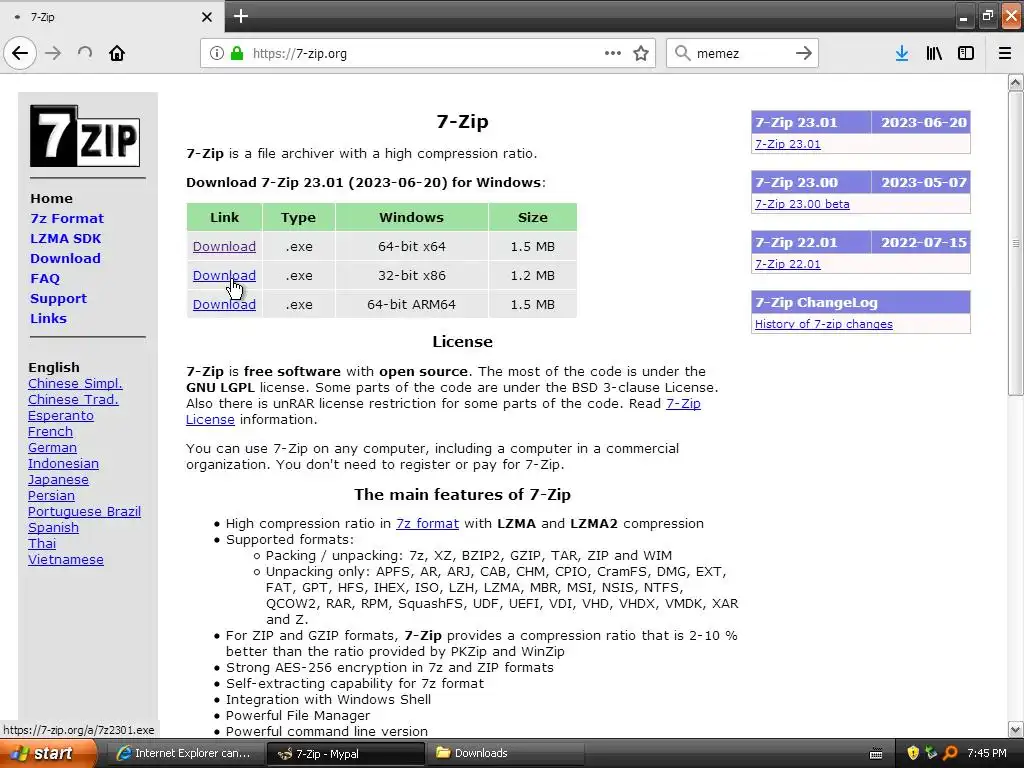
Task: Switch language to Japanese
Action: pyautogui.click(x=58, y=480)
